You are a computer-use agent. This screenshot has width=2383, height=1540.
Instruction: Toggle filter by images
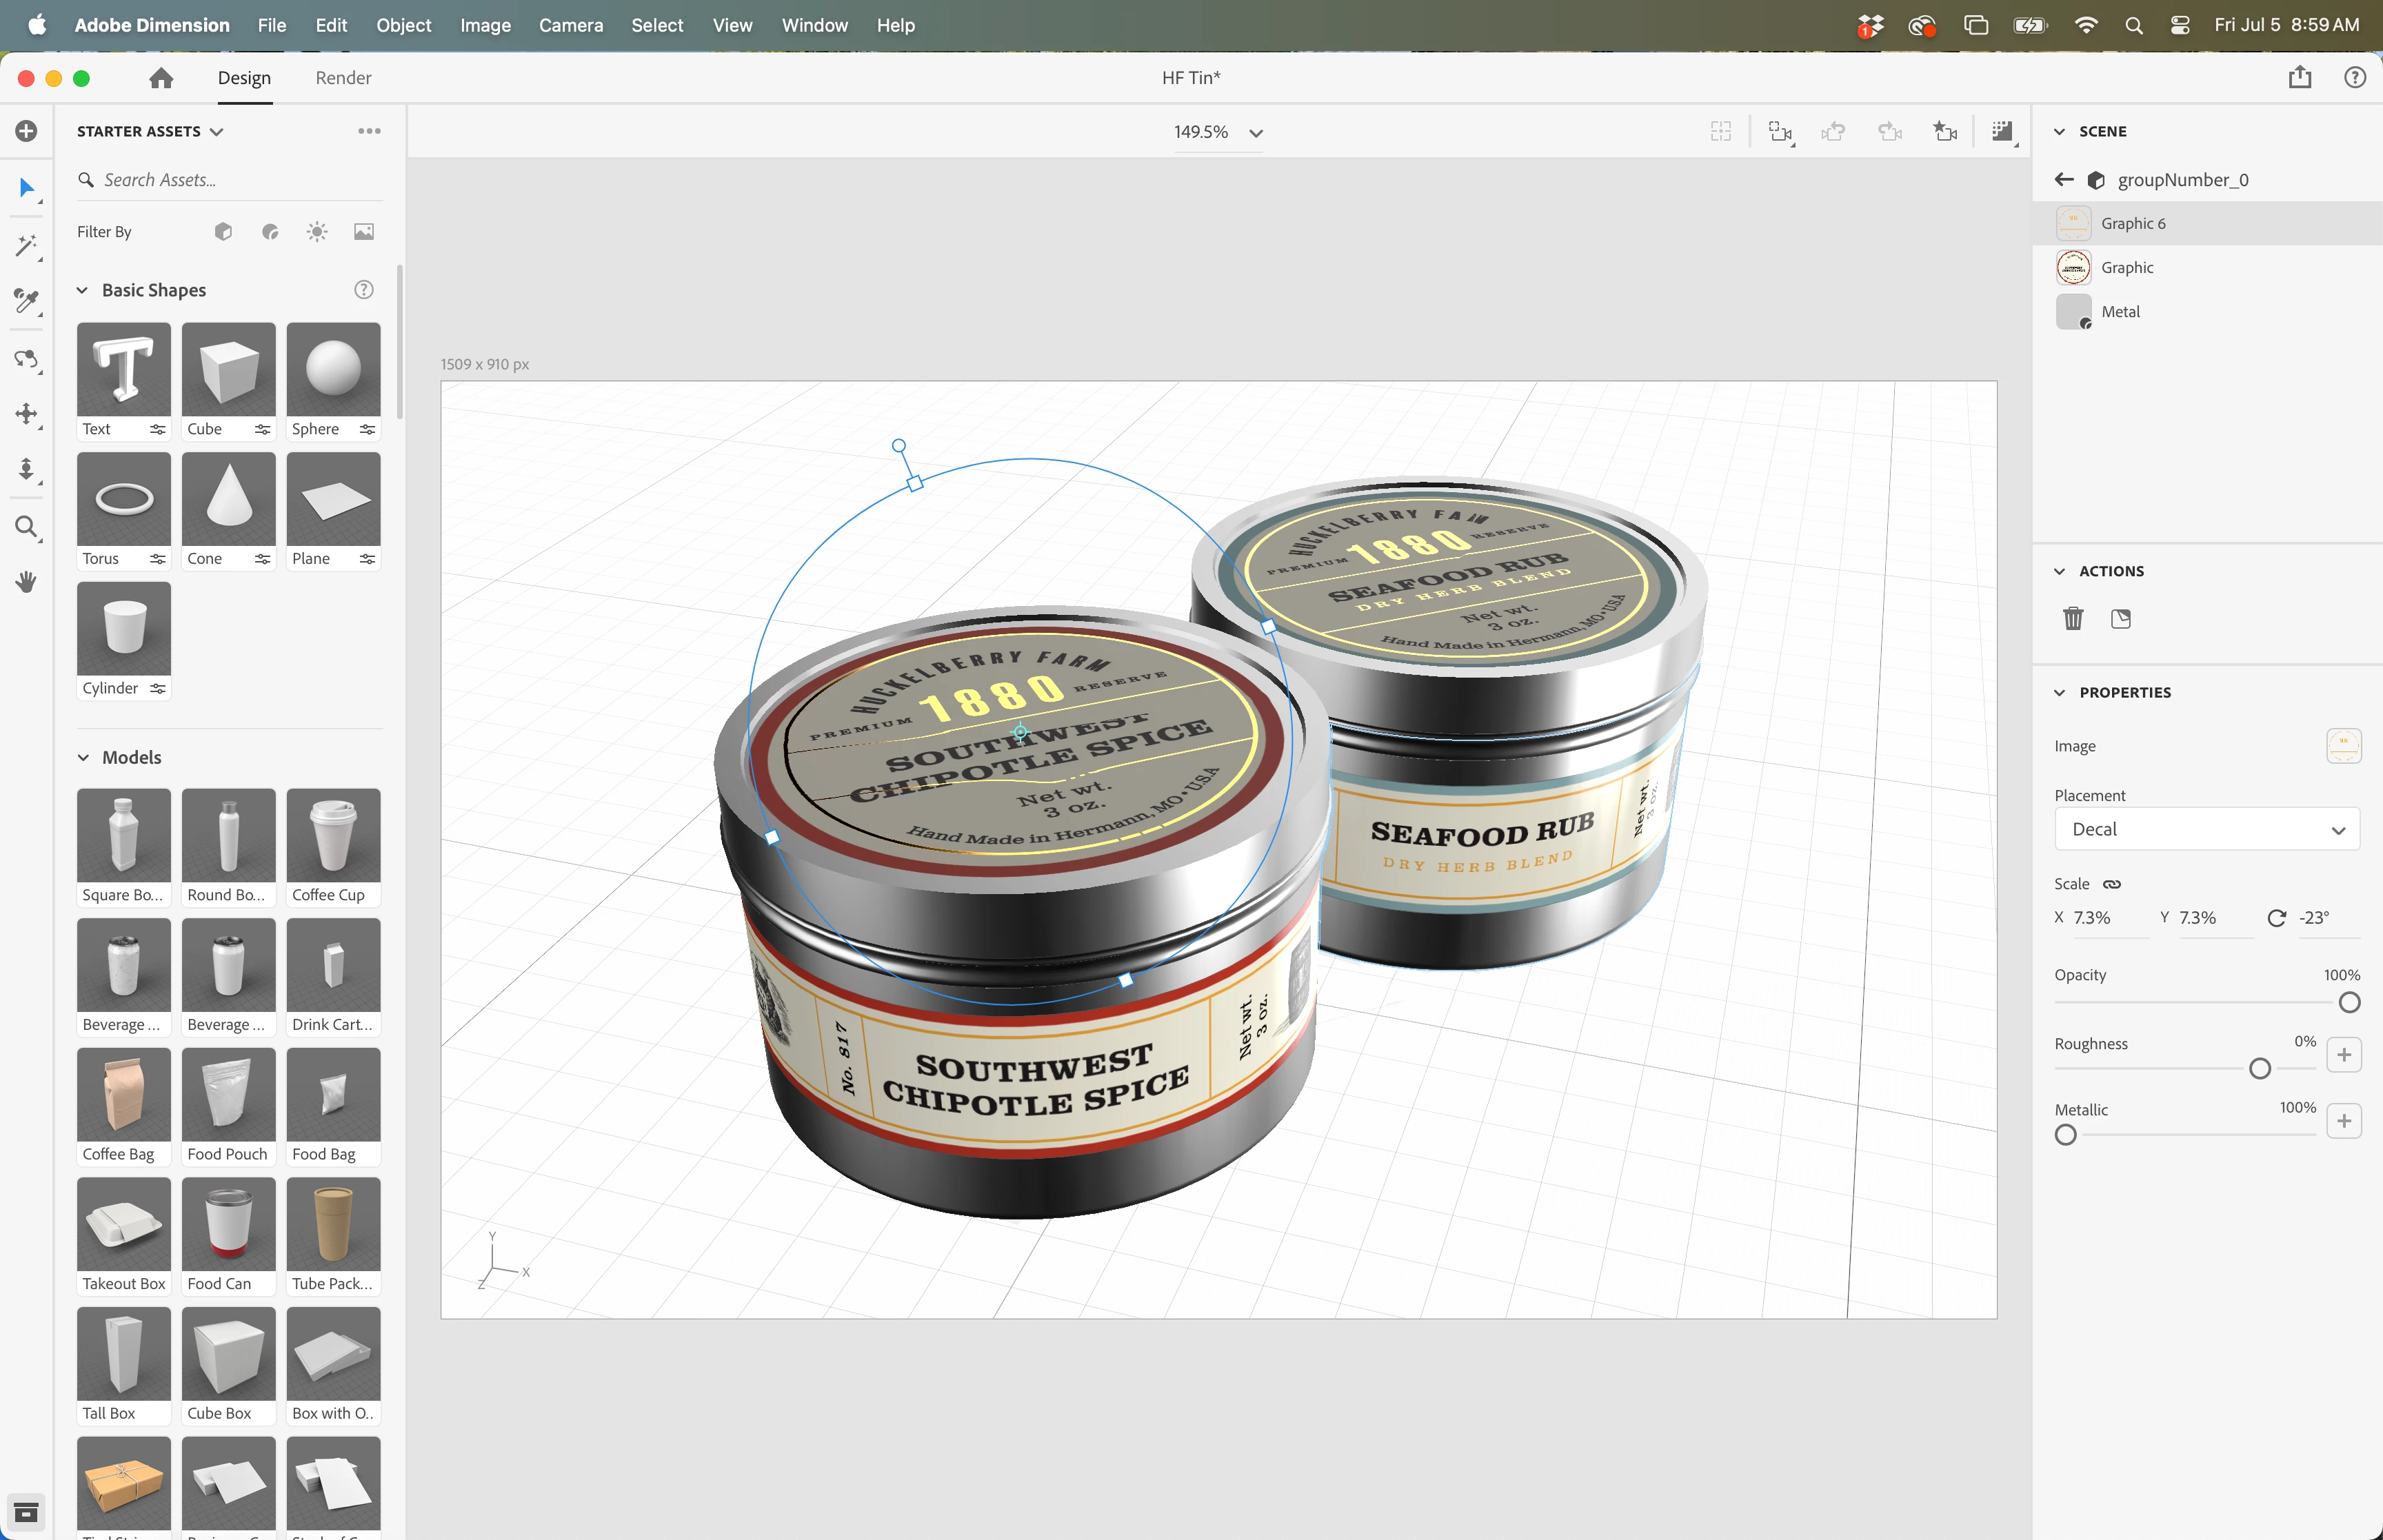pos(364,232)
